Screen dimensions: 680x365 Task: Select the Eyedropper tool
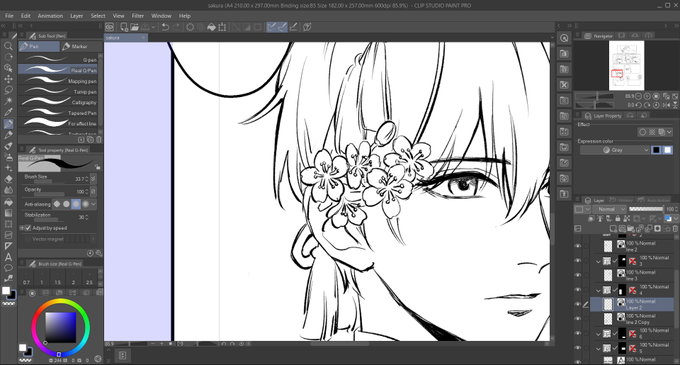[8, 112]
